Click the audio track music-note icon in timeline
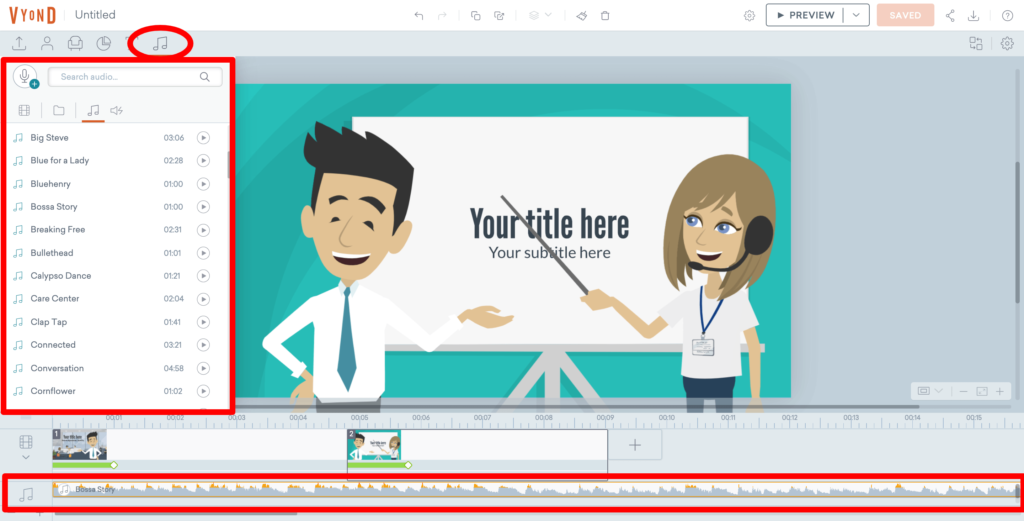 tap(26, 494)
